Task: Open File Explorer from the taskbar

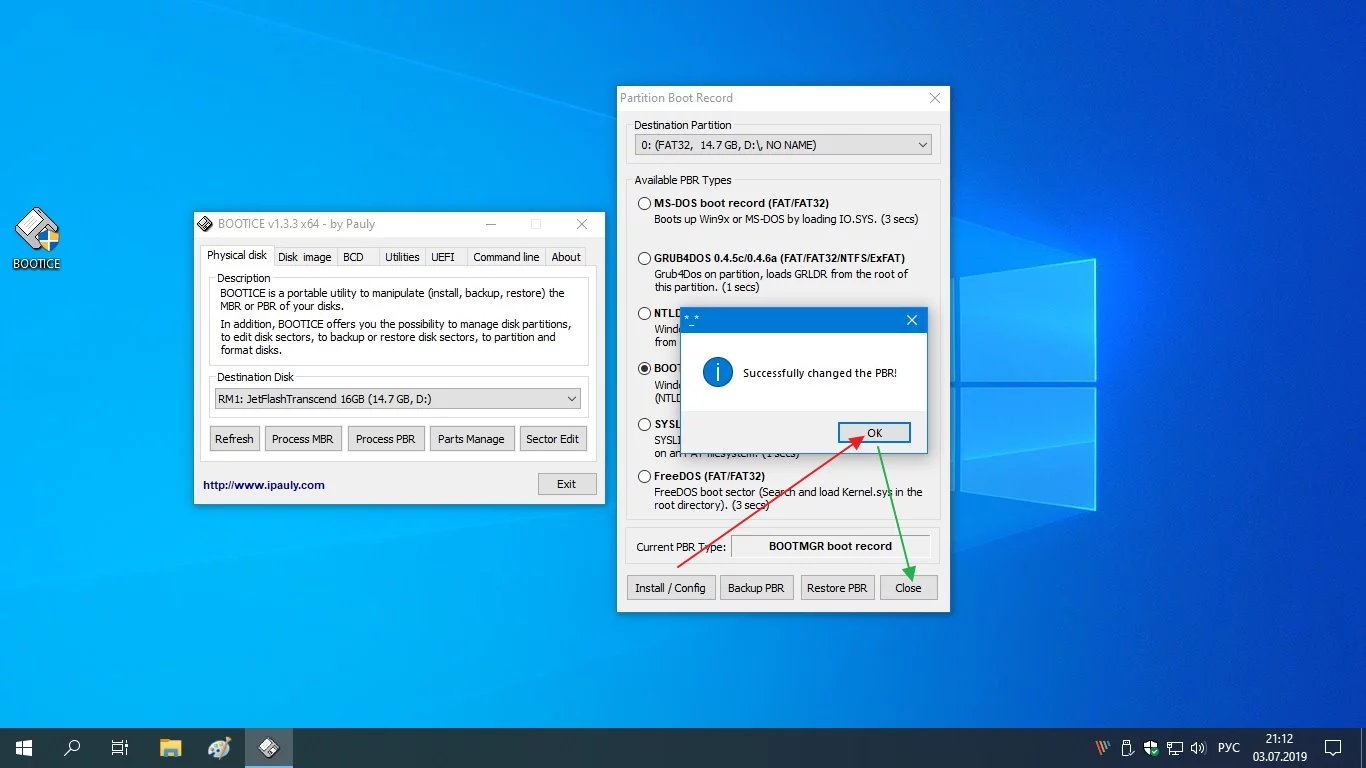Action: click(171, 747)
